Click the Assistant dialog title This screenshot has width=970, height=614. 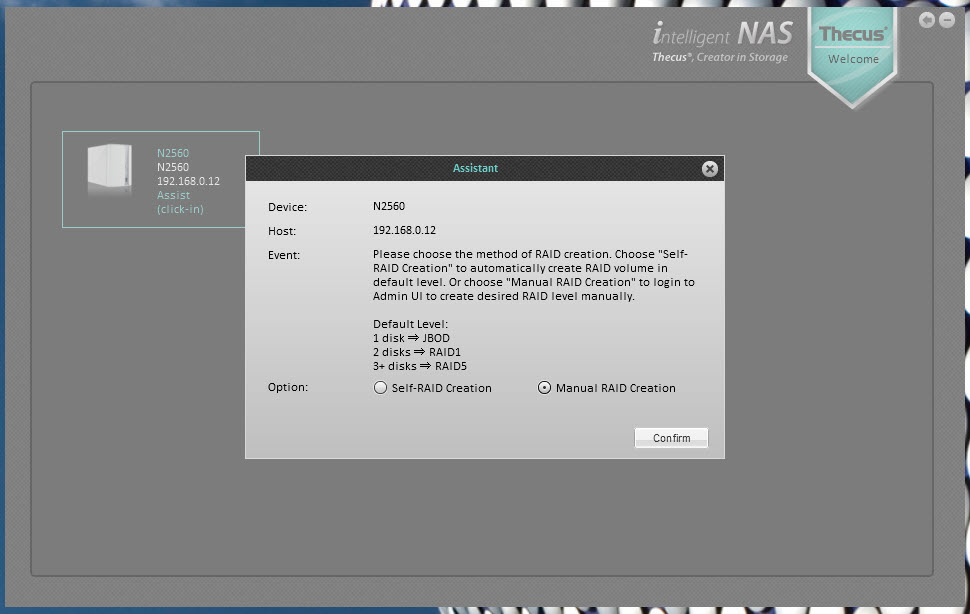click(x=475, y=168)
